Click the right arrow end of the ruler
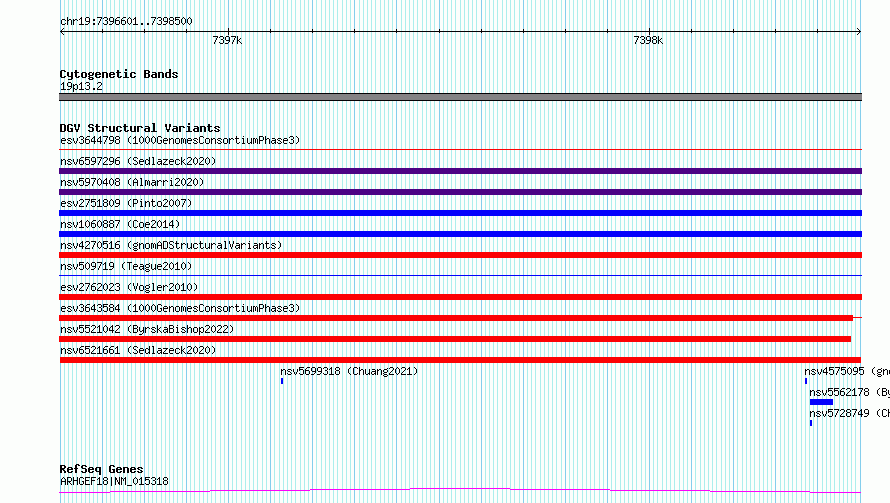Viewport: 890px width, 503px height. [858, 32]
